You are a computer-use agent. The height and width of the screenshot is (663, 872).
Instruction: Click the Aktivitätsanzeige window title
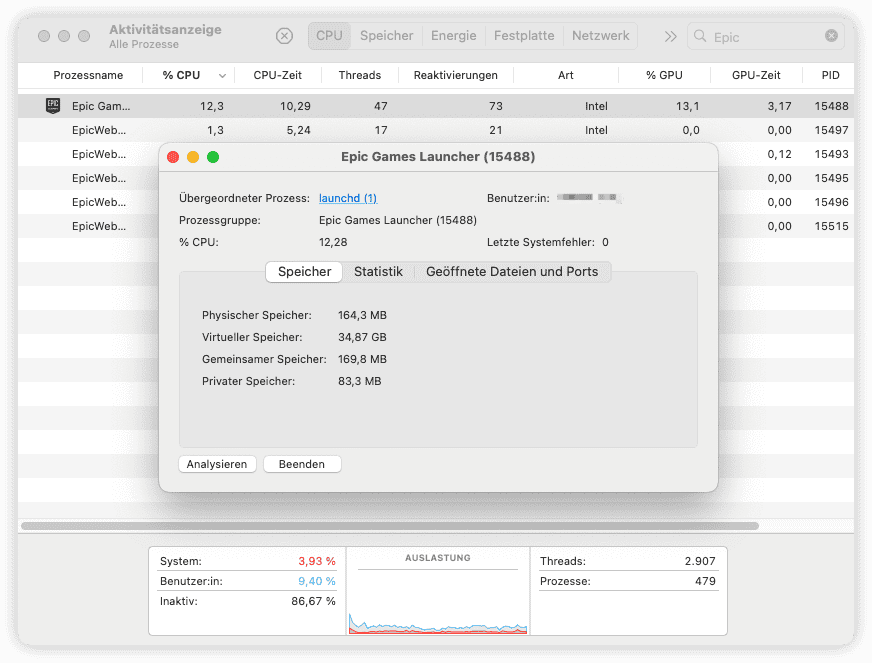[x=165, y=29]
